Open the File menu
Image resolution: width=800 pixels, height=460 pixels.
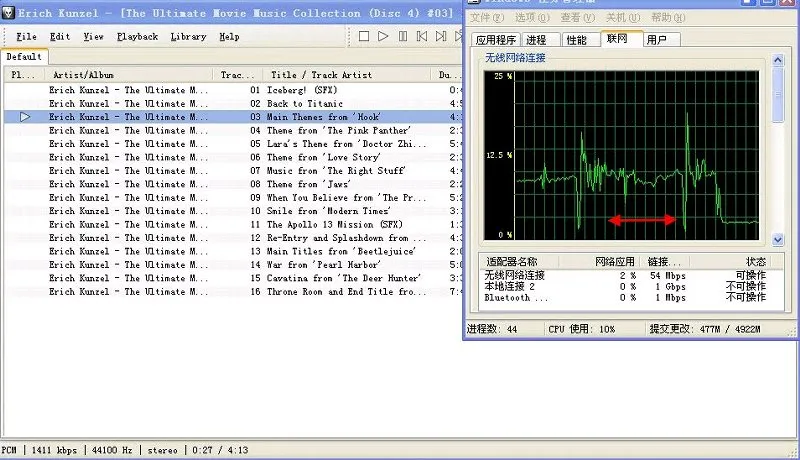(x=26, y=37)
